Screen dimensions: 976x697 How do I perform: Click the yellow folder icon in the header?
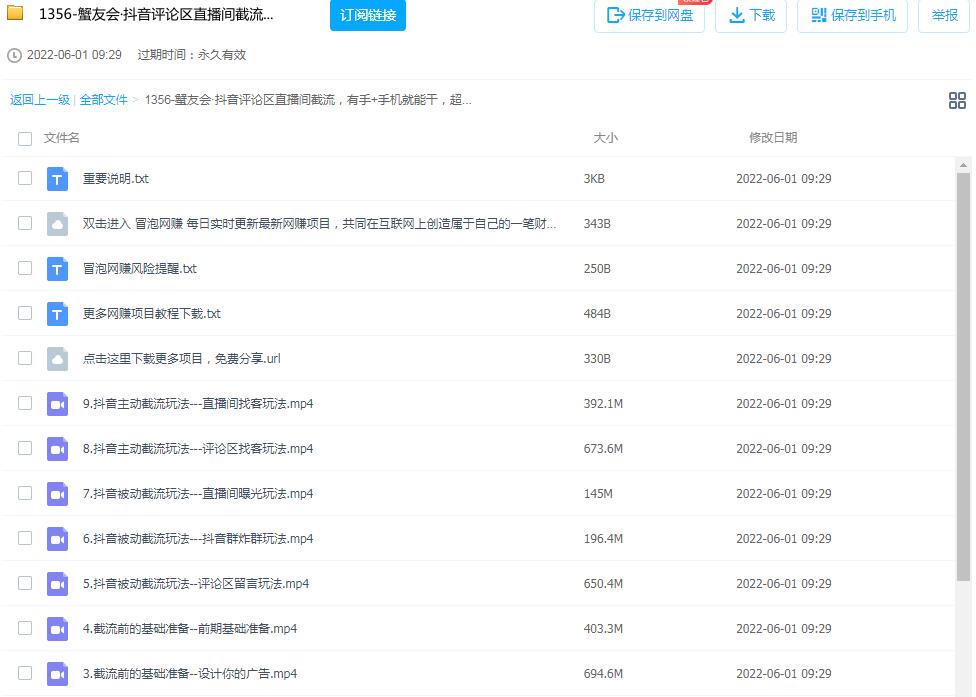pyautogui.click(x=15, y=12)
